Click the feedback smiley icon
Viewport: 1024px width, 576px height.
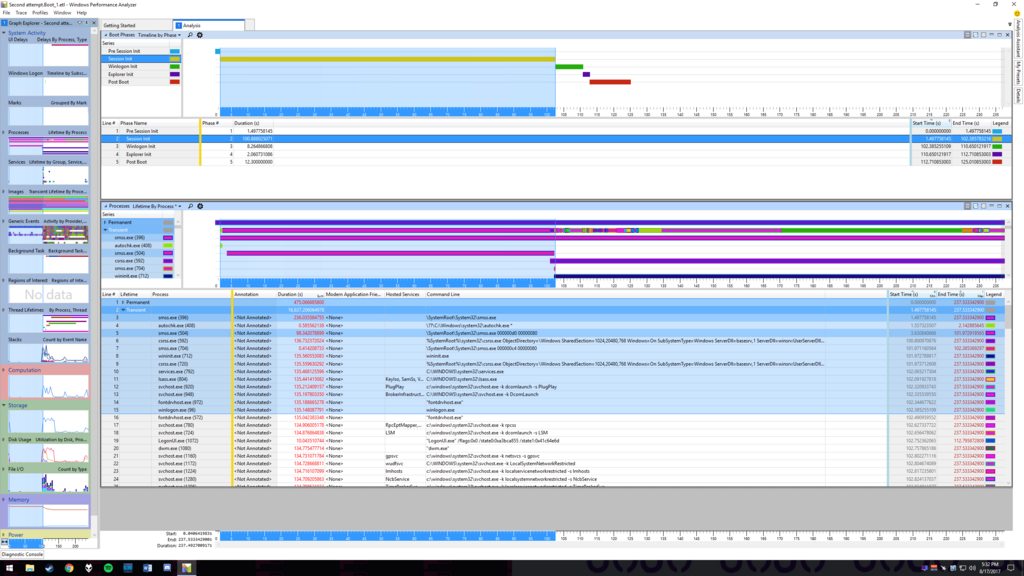[1017, 13]
